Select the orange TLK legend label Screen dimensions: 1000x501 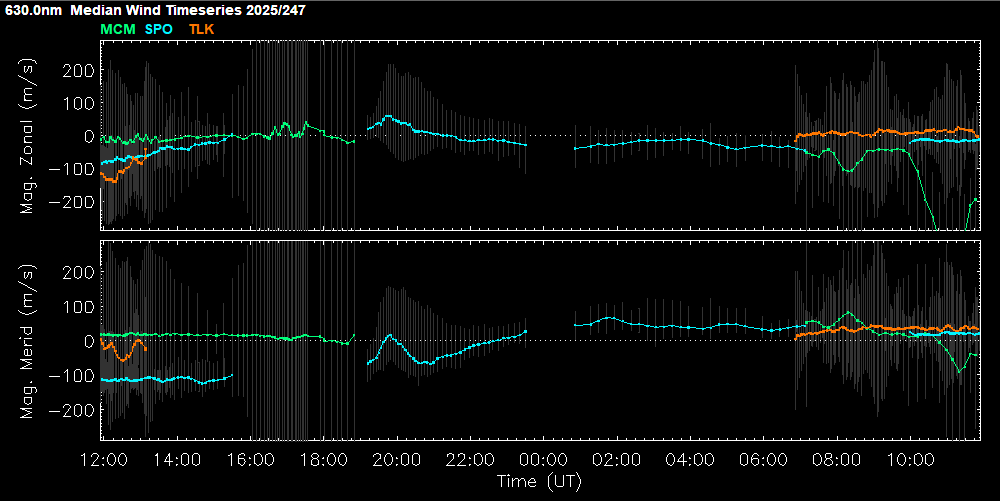tap(202, 29)
